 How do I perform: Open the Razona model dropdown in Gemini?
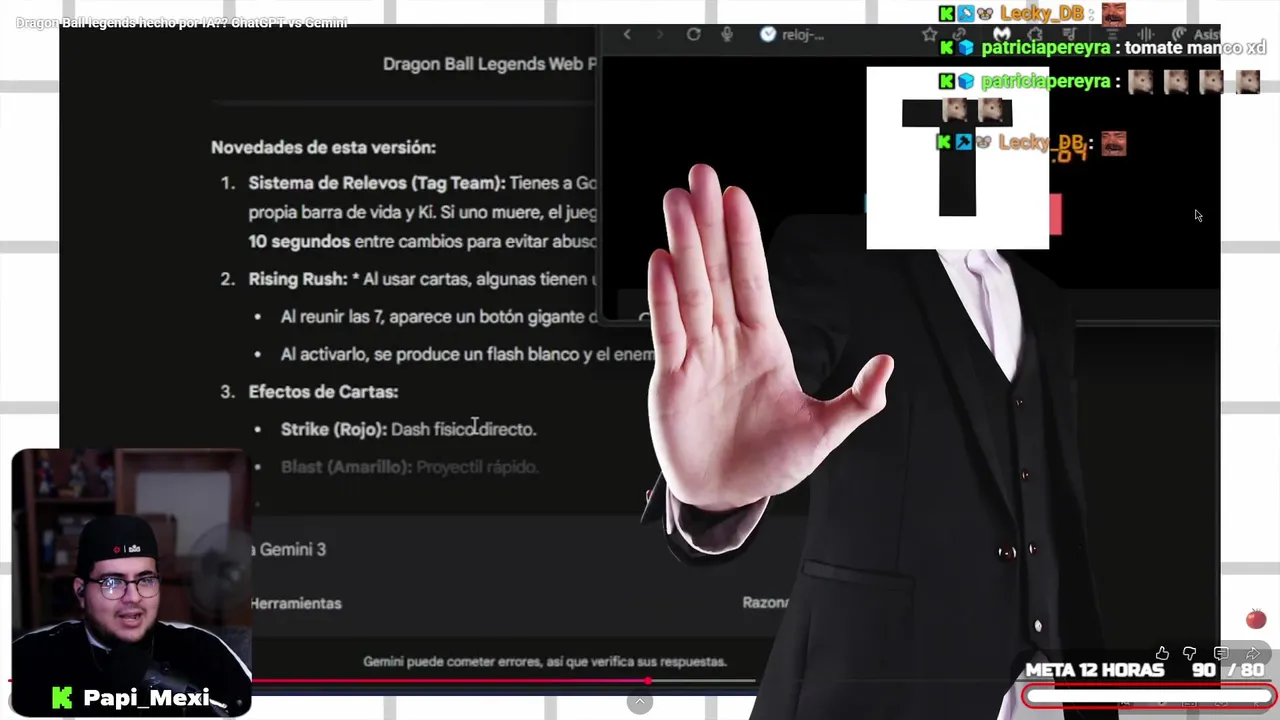[765, 603]
